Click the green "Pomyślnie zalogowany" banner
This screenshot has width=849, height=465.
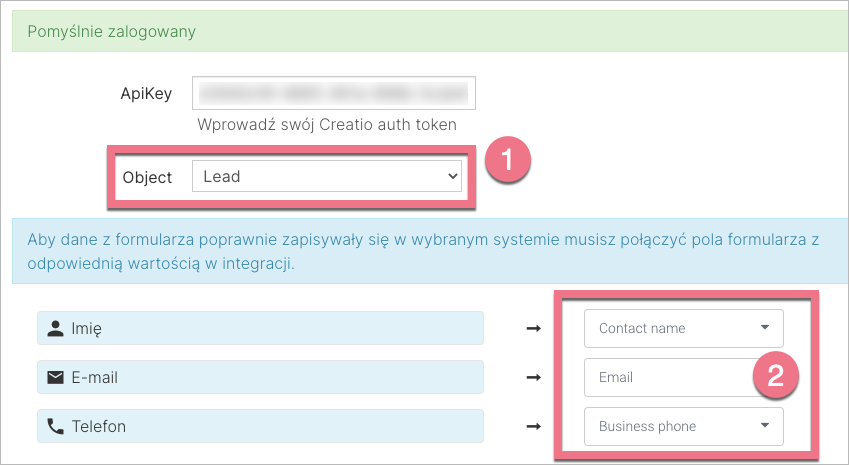click(424, 31)
